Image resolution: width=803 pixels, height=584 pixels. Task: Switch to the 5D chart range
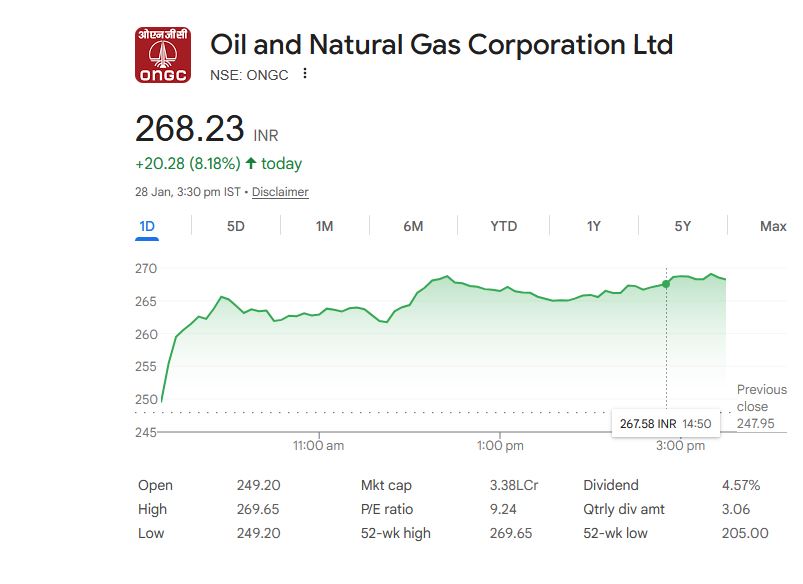236,226
